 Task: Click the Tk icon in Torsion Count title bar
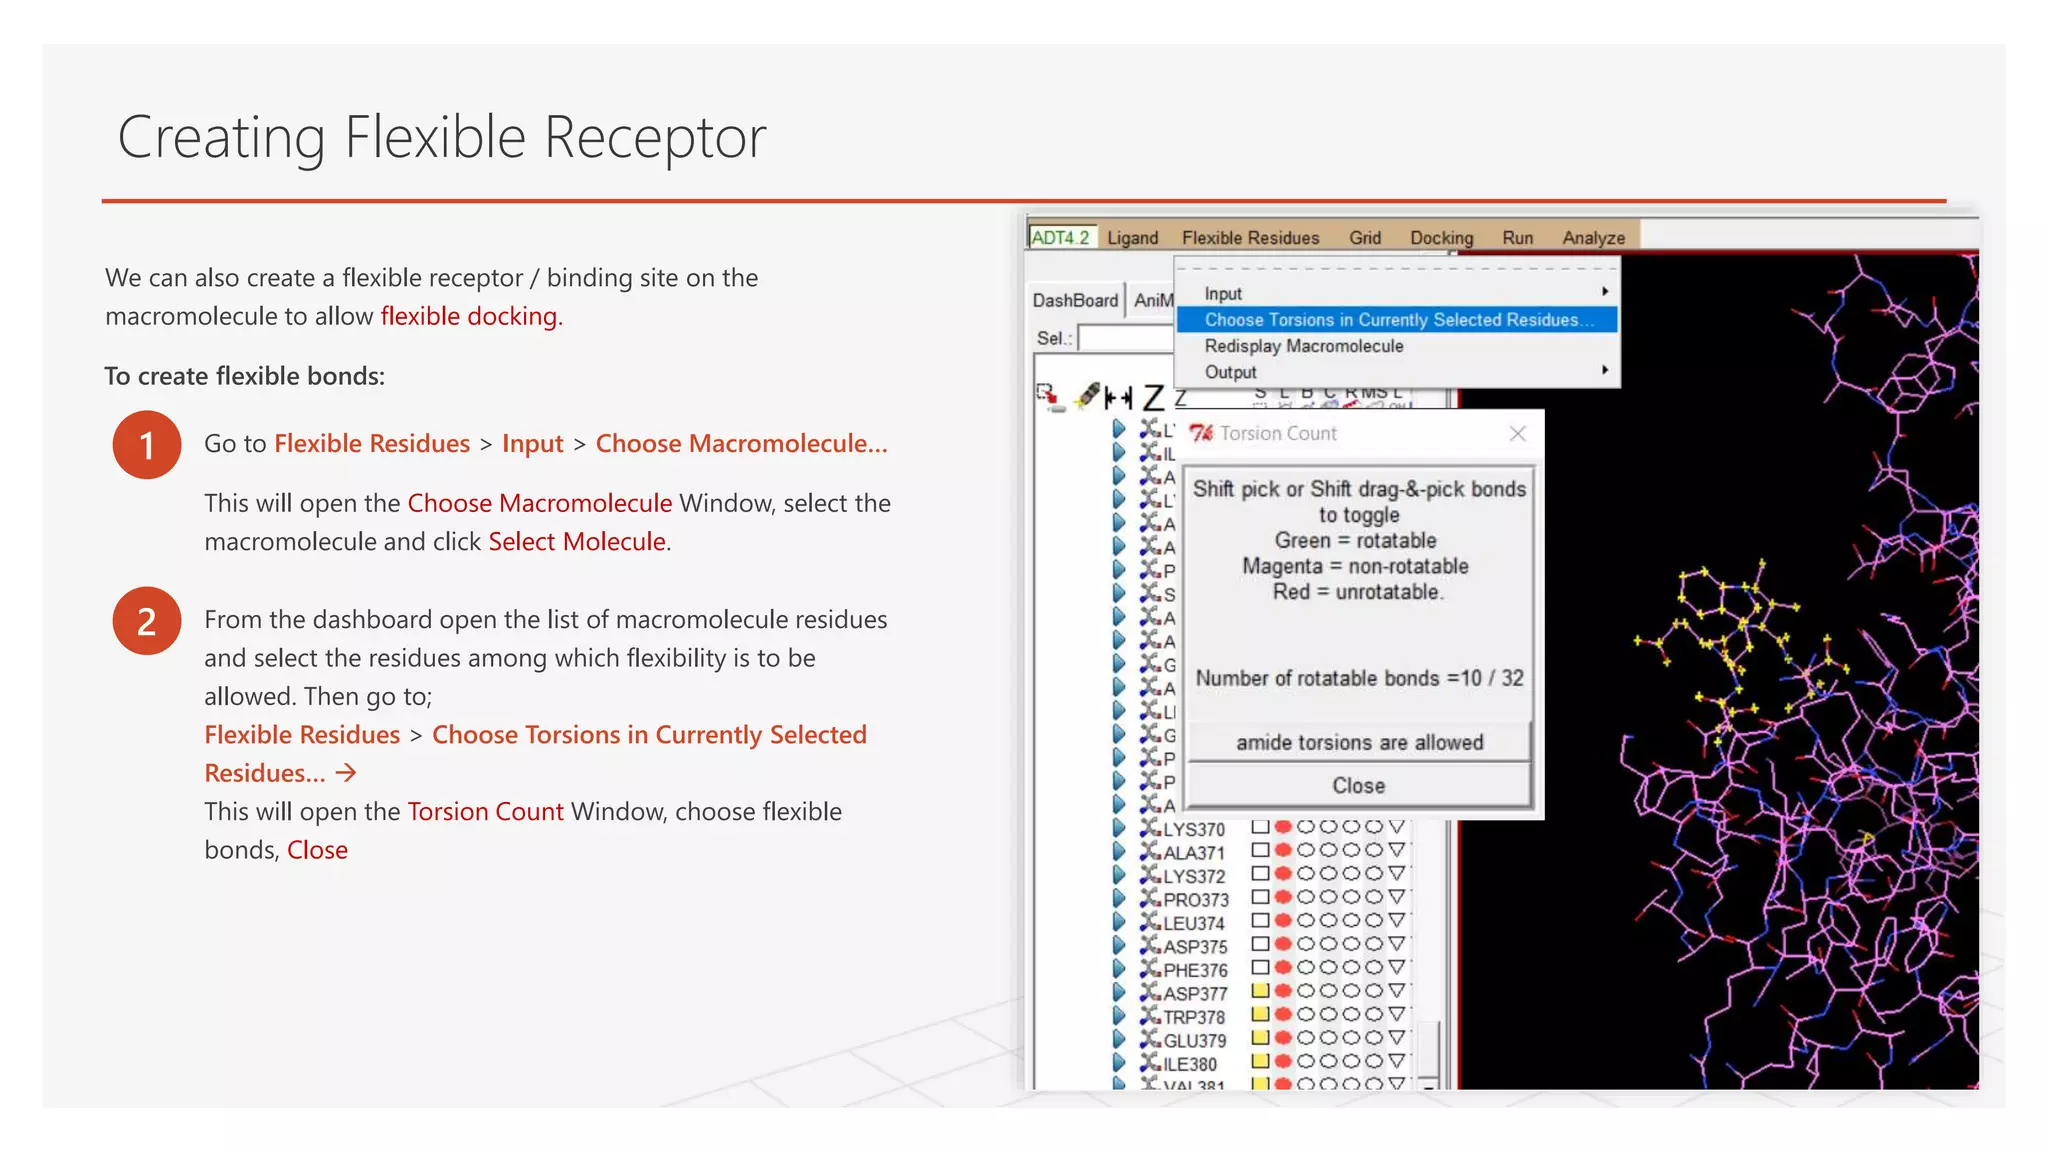(x=1201, y=433)
